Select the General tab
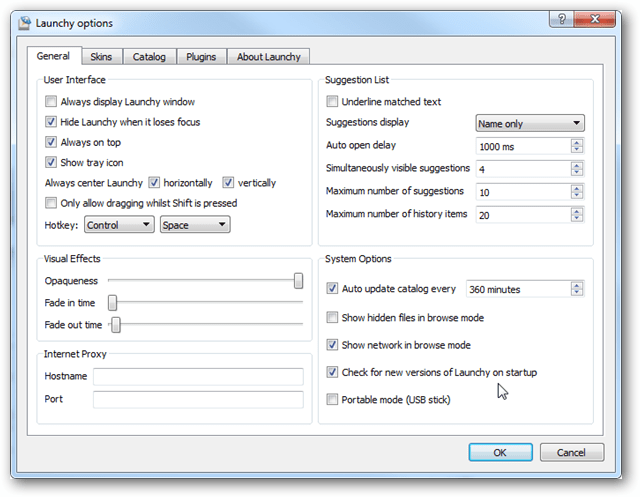 point(53,56)
